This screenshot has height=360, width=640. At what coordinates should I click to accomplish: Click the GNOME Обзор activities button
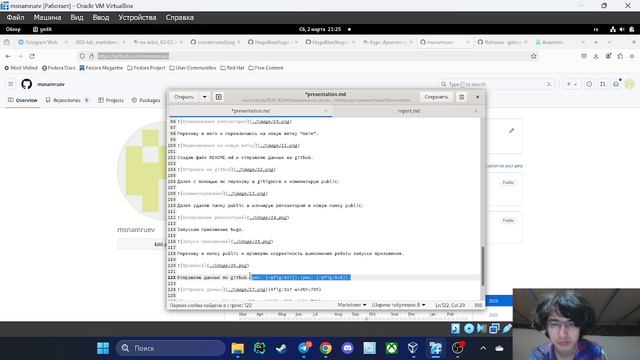(x=13, y=29)
